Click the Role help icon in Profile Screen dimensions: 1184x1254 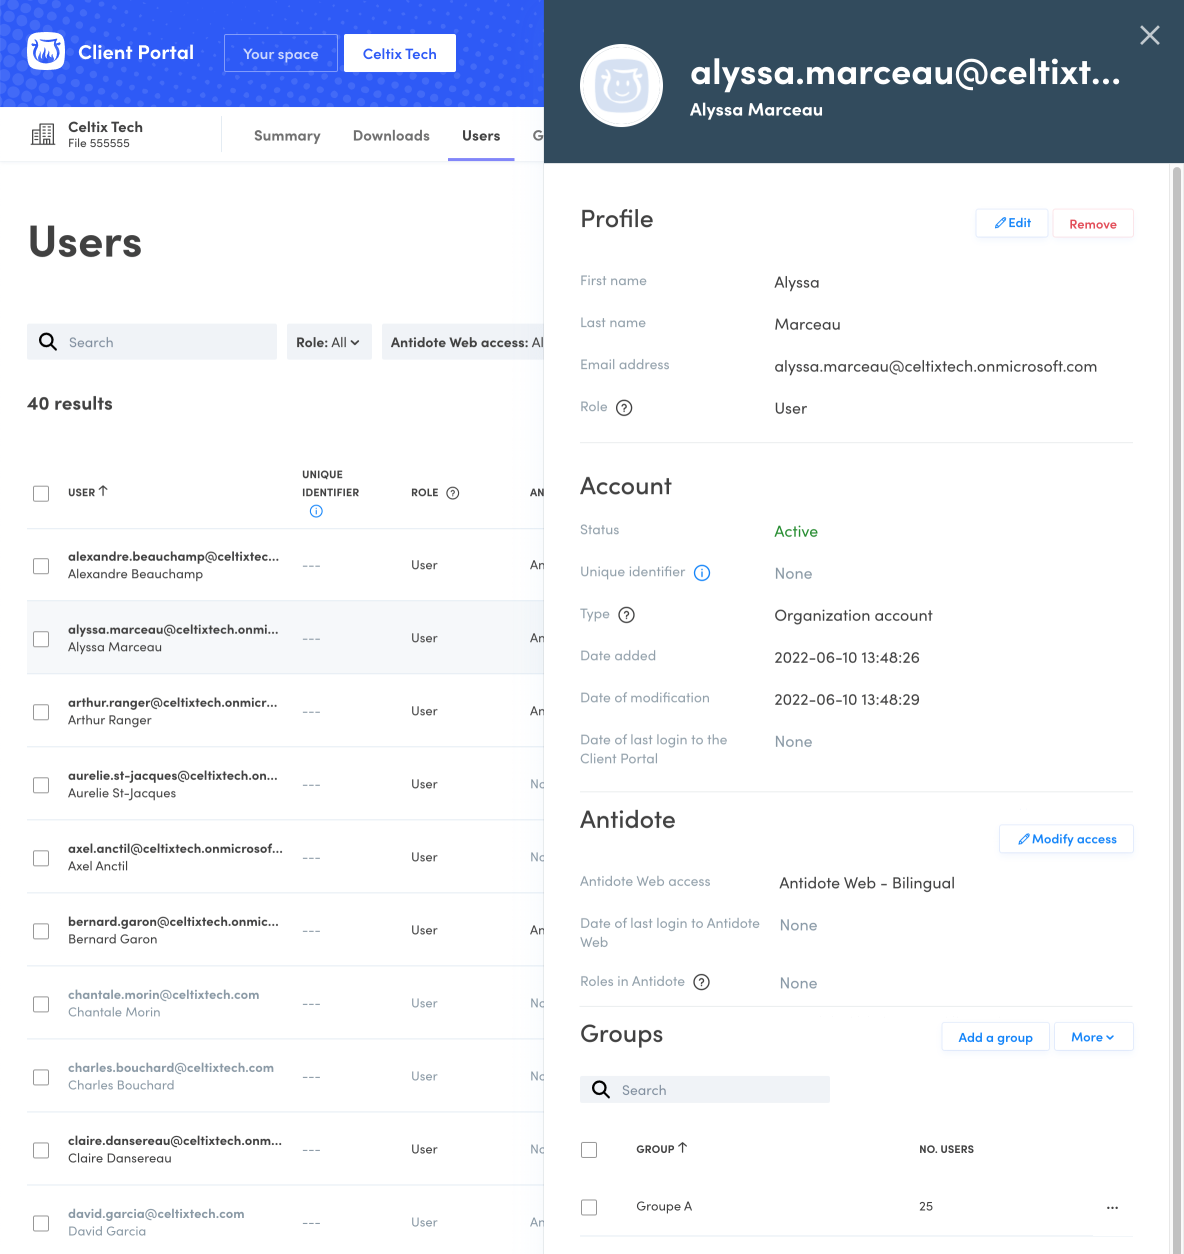624,408
